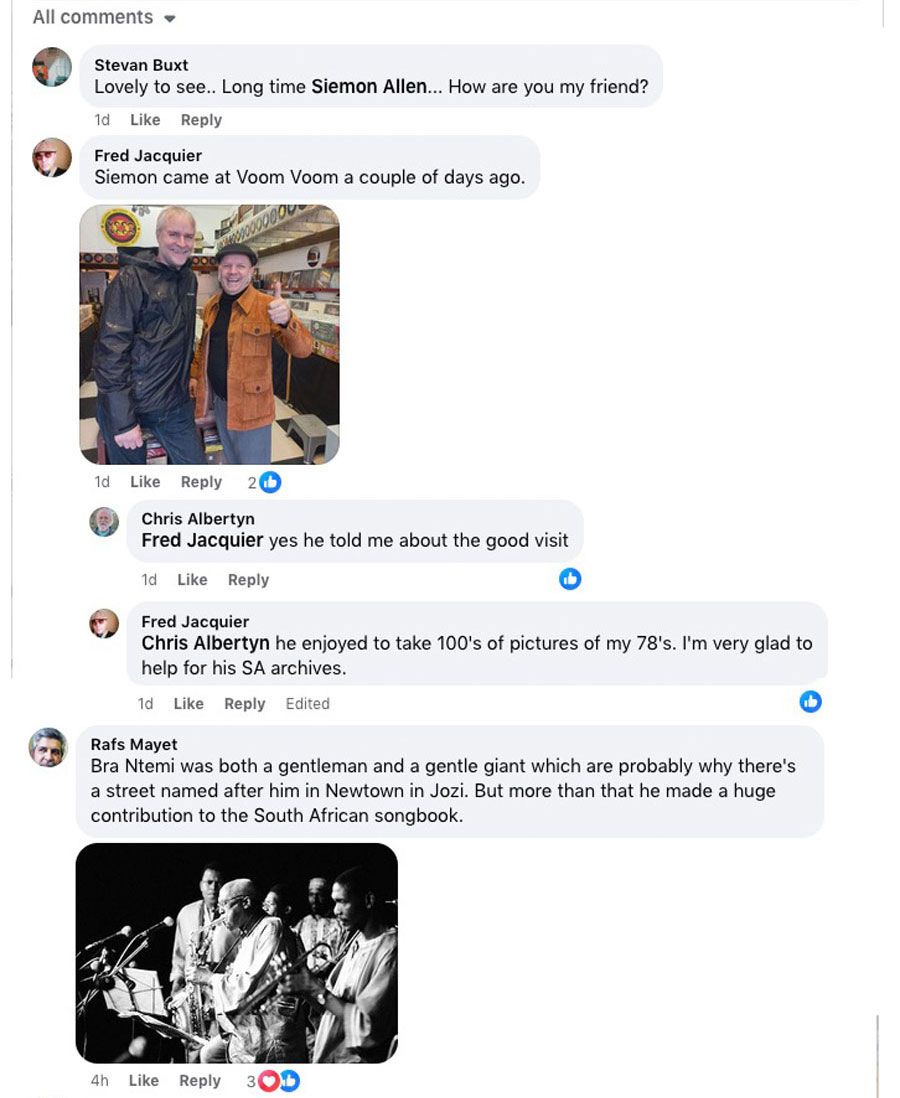The image size is (900, 1098).
Task: Like Stevan Buxt's comment
Action: [x=145, y=120]
